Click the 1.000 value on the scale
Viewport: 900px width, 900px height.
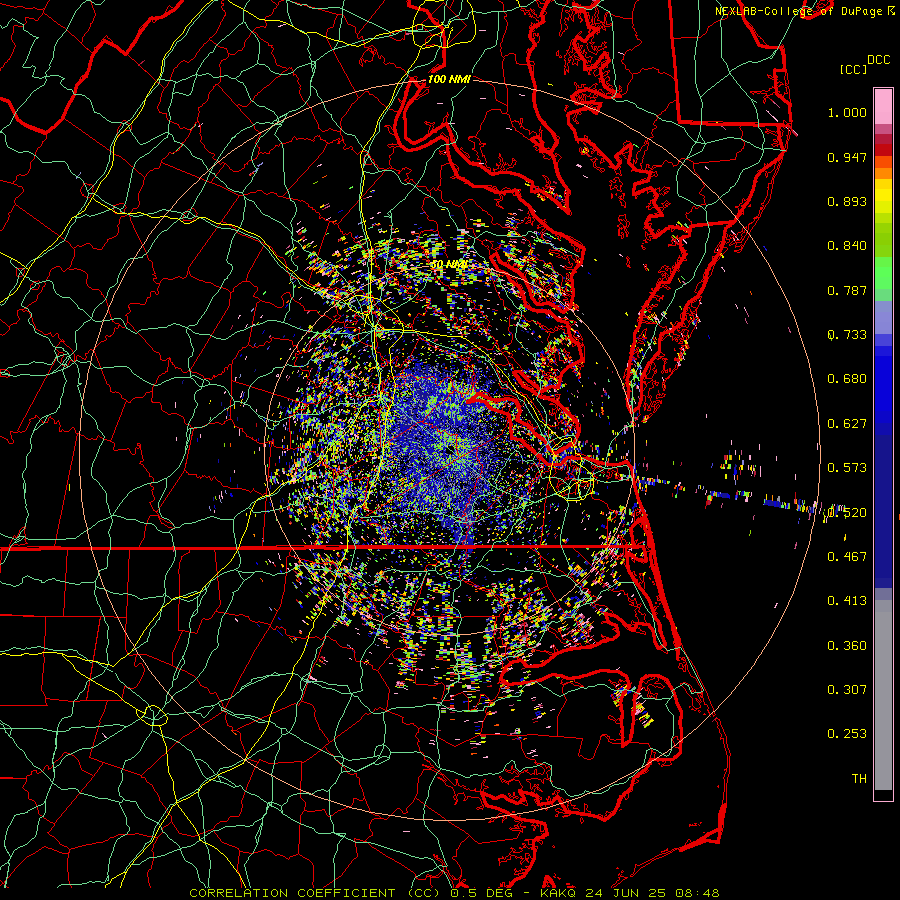[x=847, y=112]
